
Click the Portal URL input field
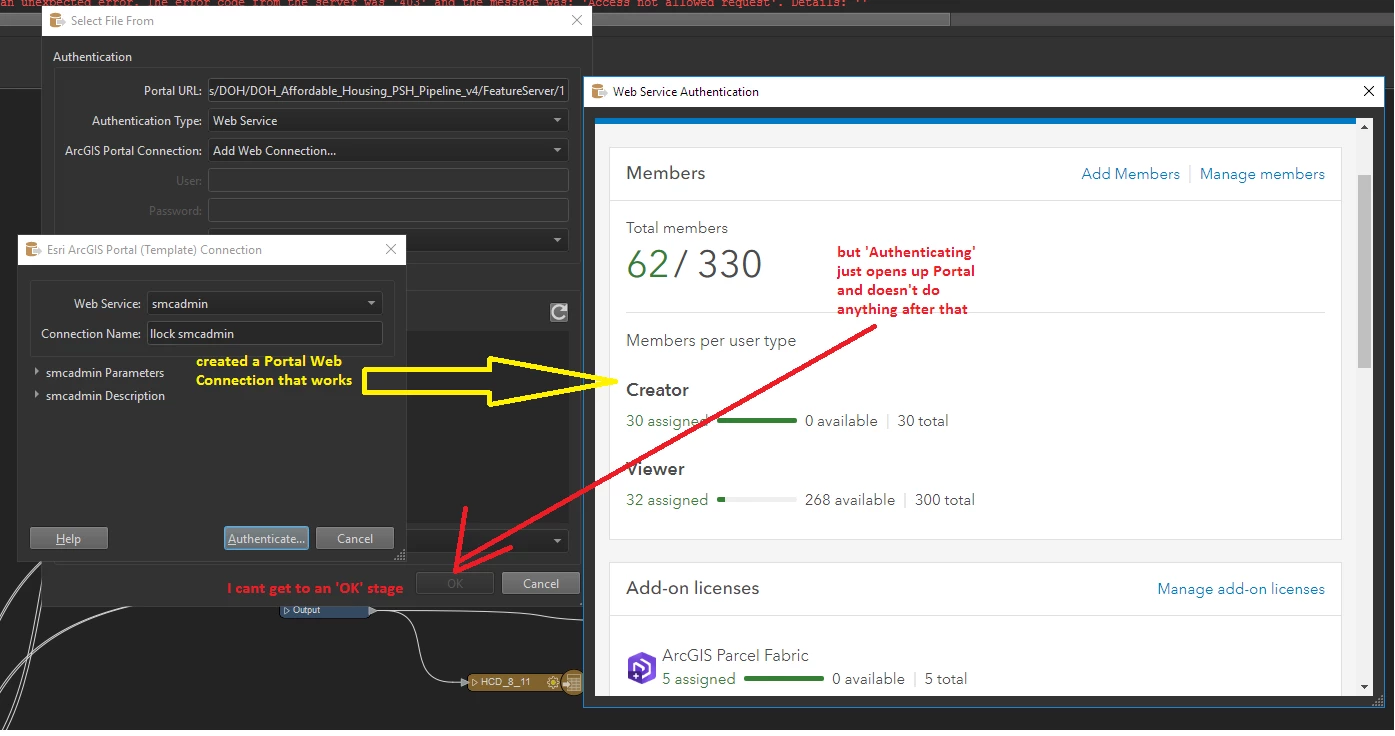click(x=388, y=91)
